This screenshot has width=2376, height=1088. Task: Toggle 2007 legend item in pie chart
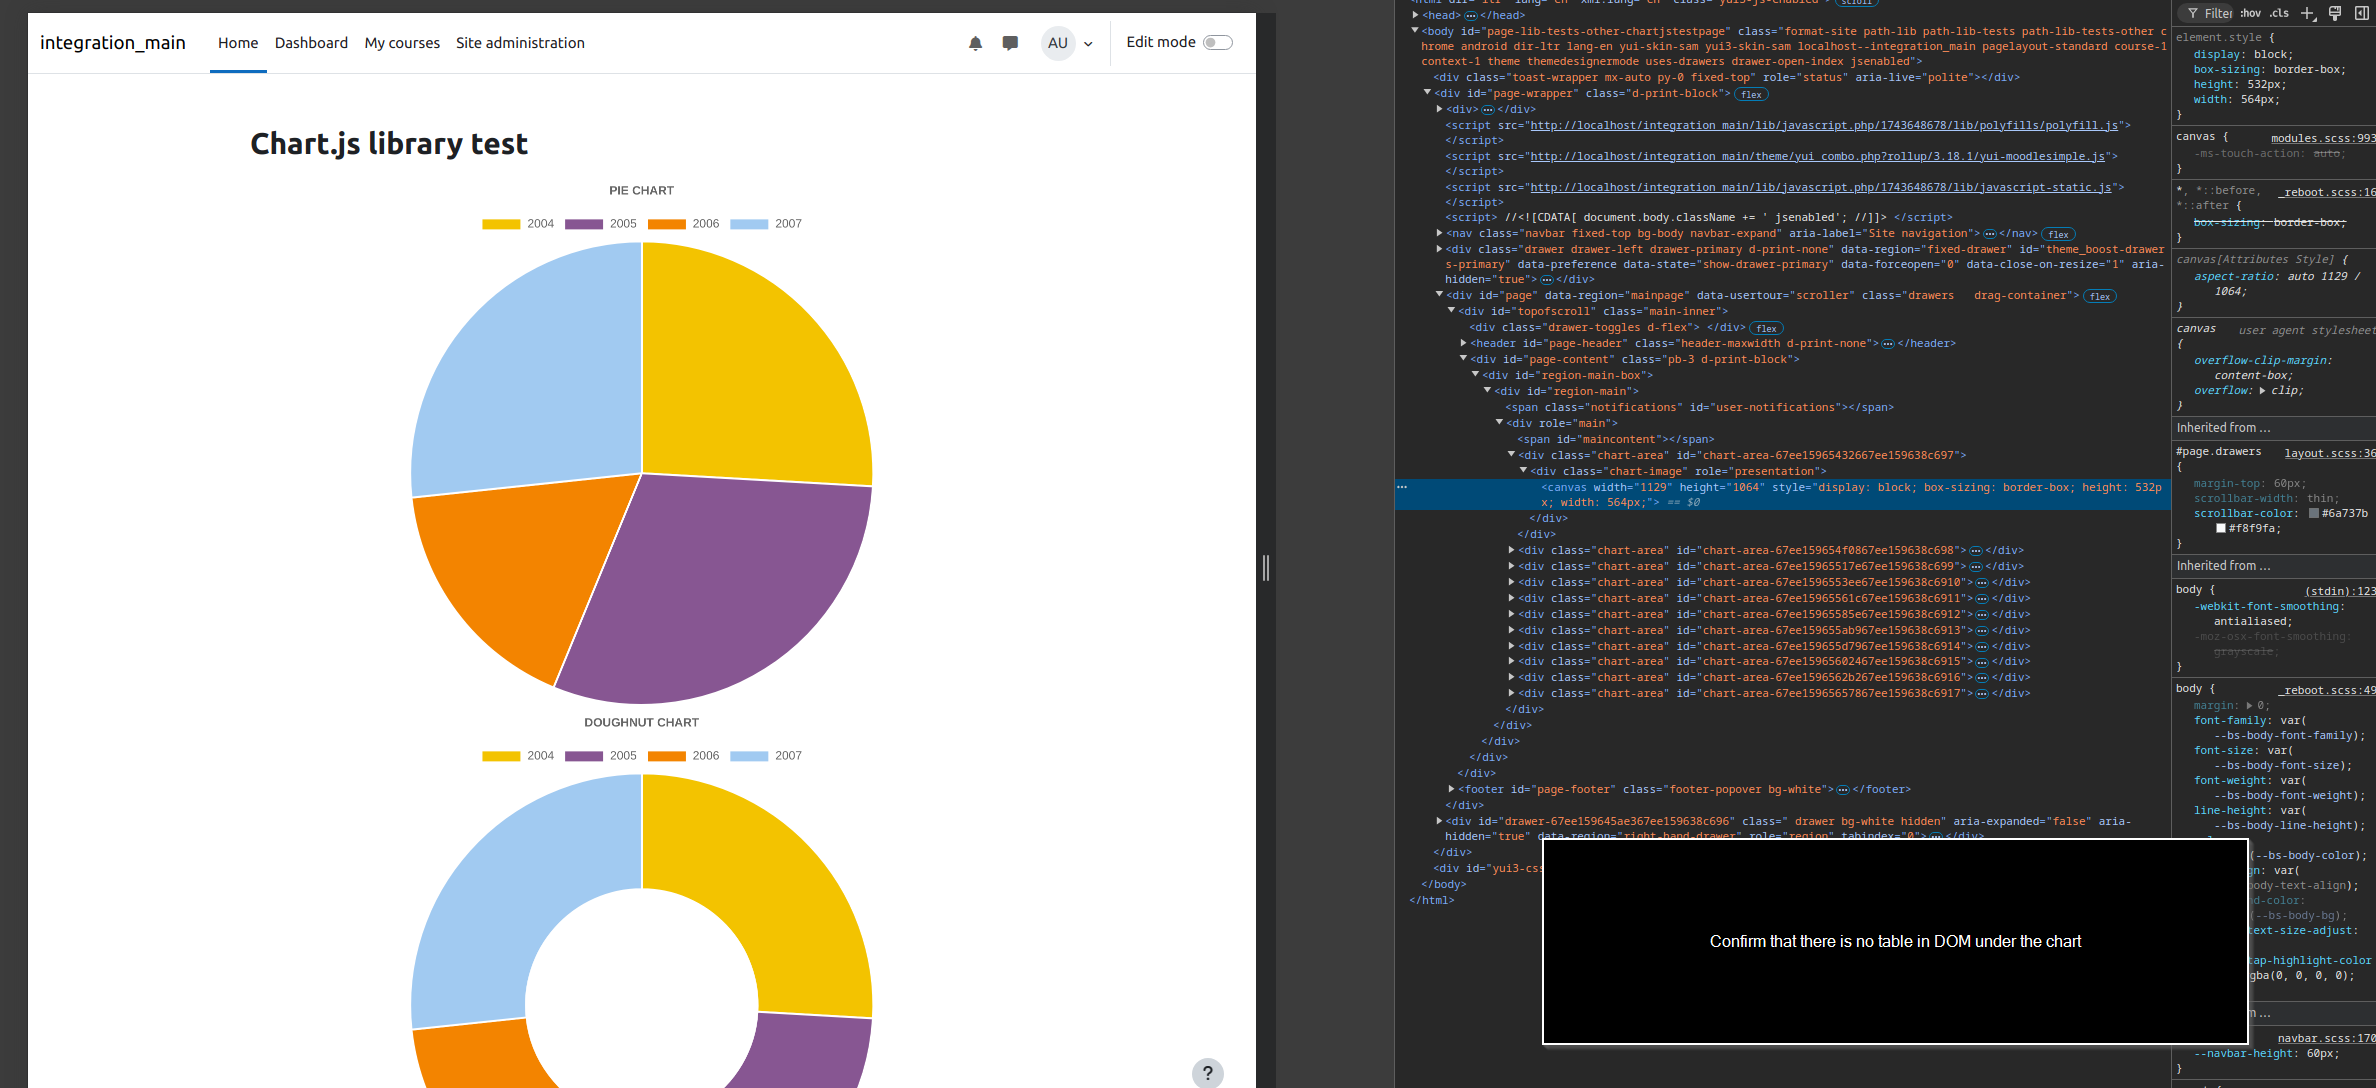766,224
